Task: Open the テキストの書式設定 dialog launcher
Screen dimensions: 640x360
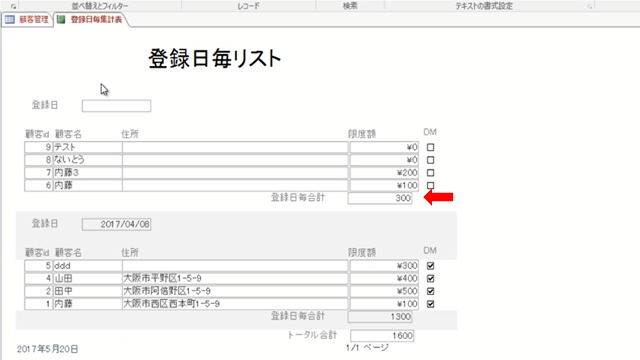Action: [589, 6]
